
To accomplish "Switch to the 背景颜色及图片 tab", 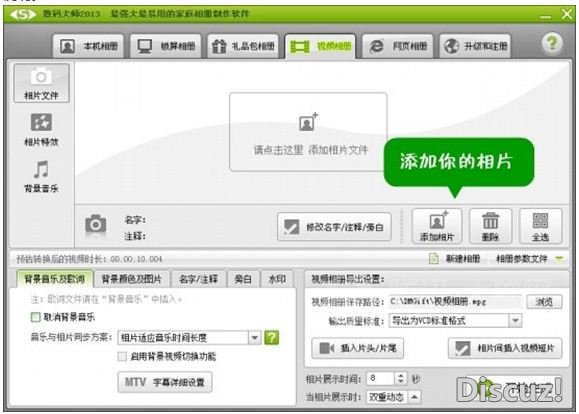I will click(131, 279).
